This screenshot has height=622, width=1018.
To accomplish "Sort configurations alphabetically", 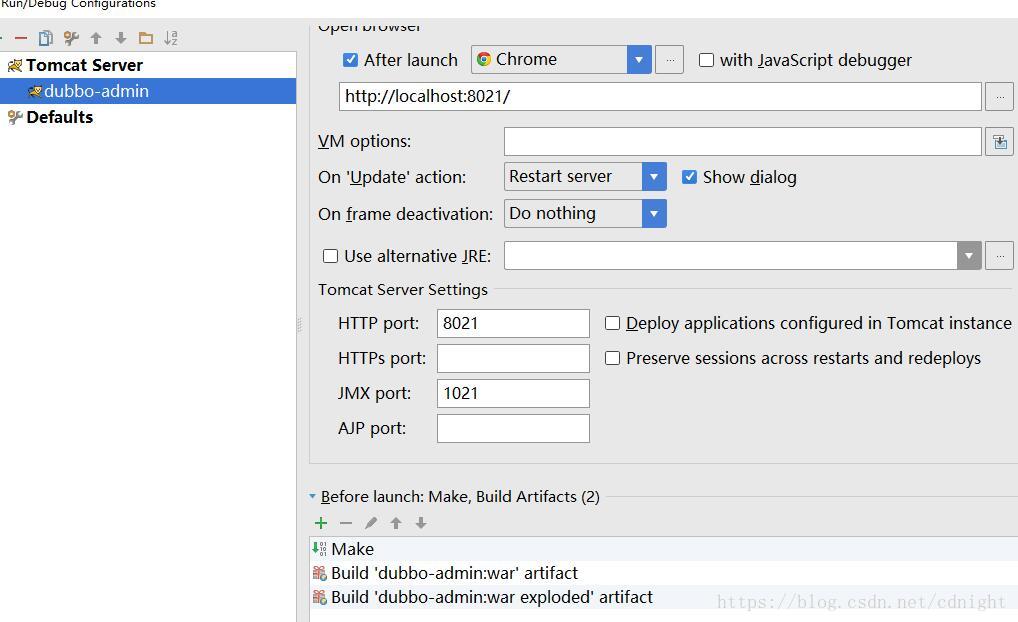I will (x=171, y=38).
